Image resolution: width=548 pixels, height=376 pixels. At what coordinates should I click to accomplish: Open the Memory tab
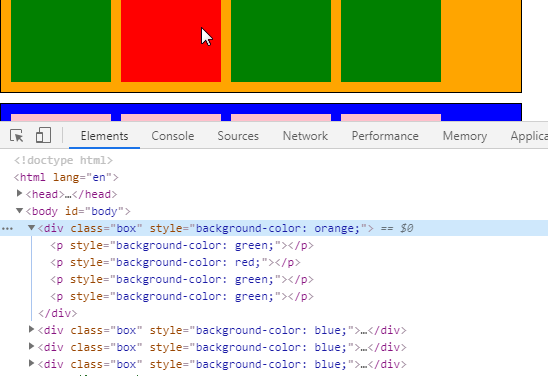[464, 136]
